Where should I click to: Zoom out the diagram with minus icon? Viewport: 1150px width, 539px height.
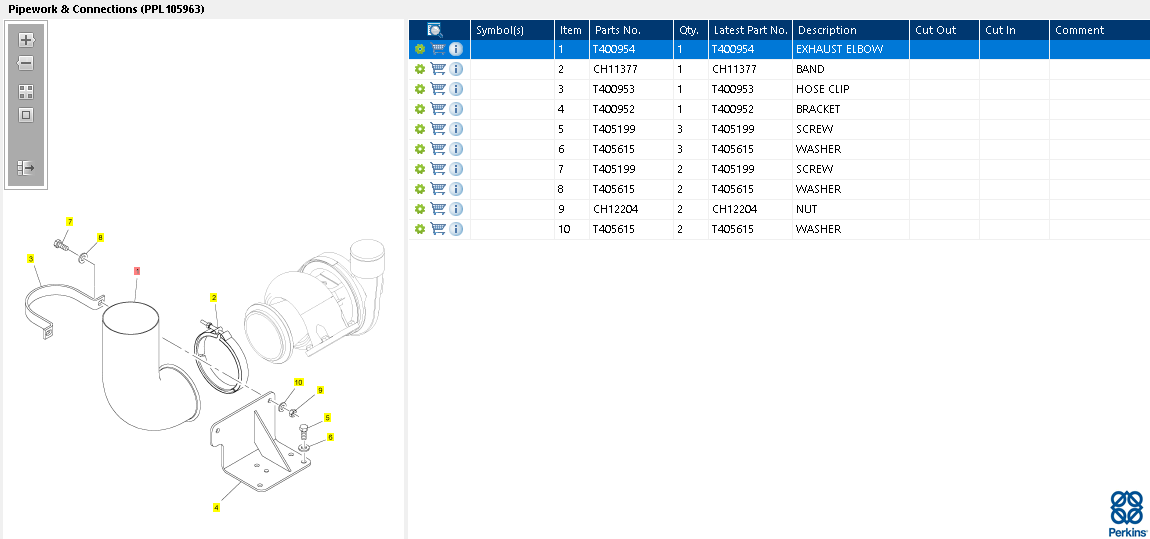pyautogui.click(x=26, y=63)
